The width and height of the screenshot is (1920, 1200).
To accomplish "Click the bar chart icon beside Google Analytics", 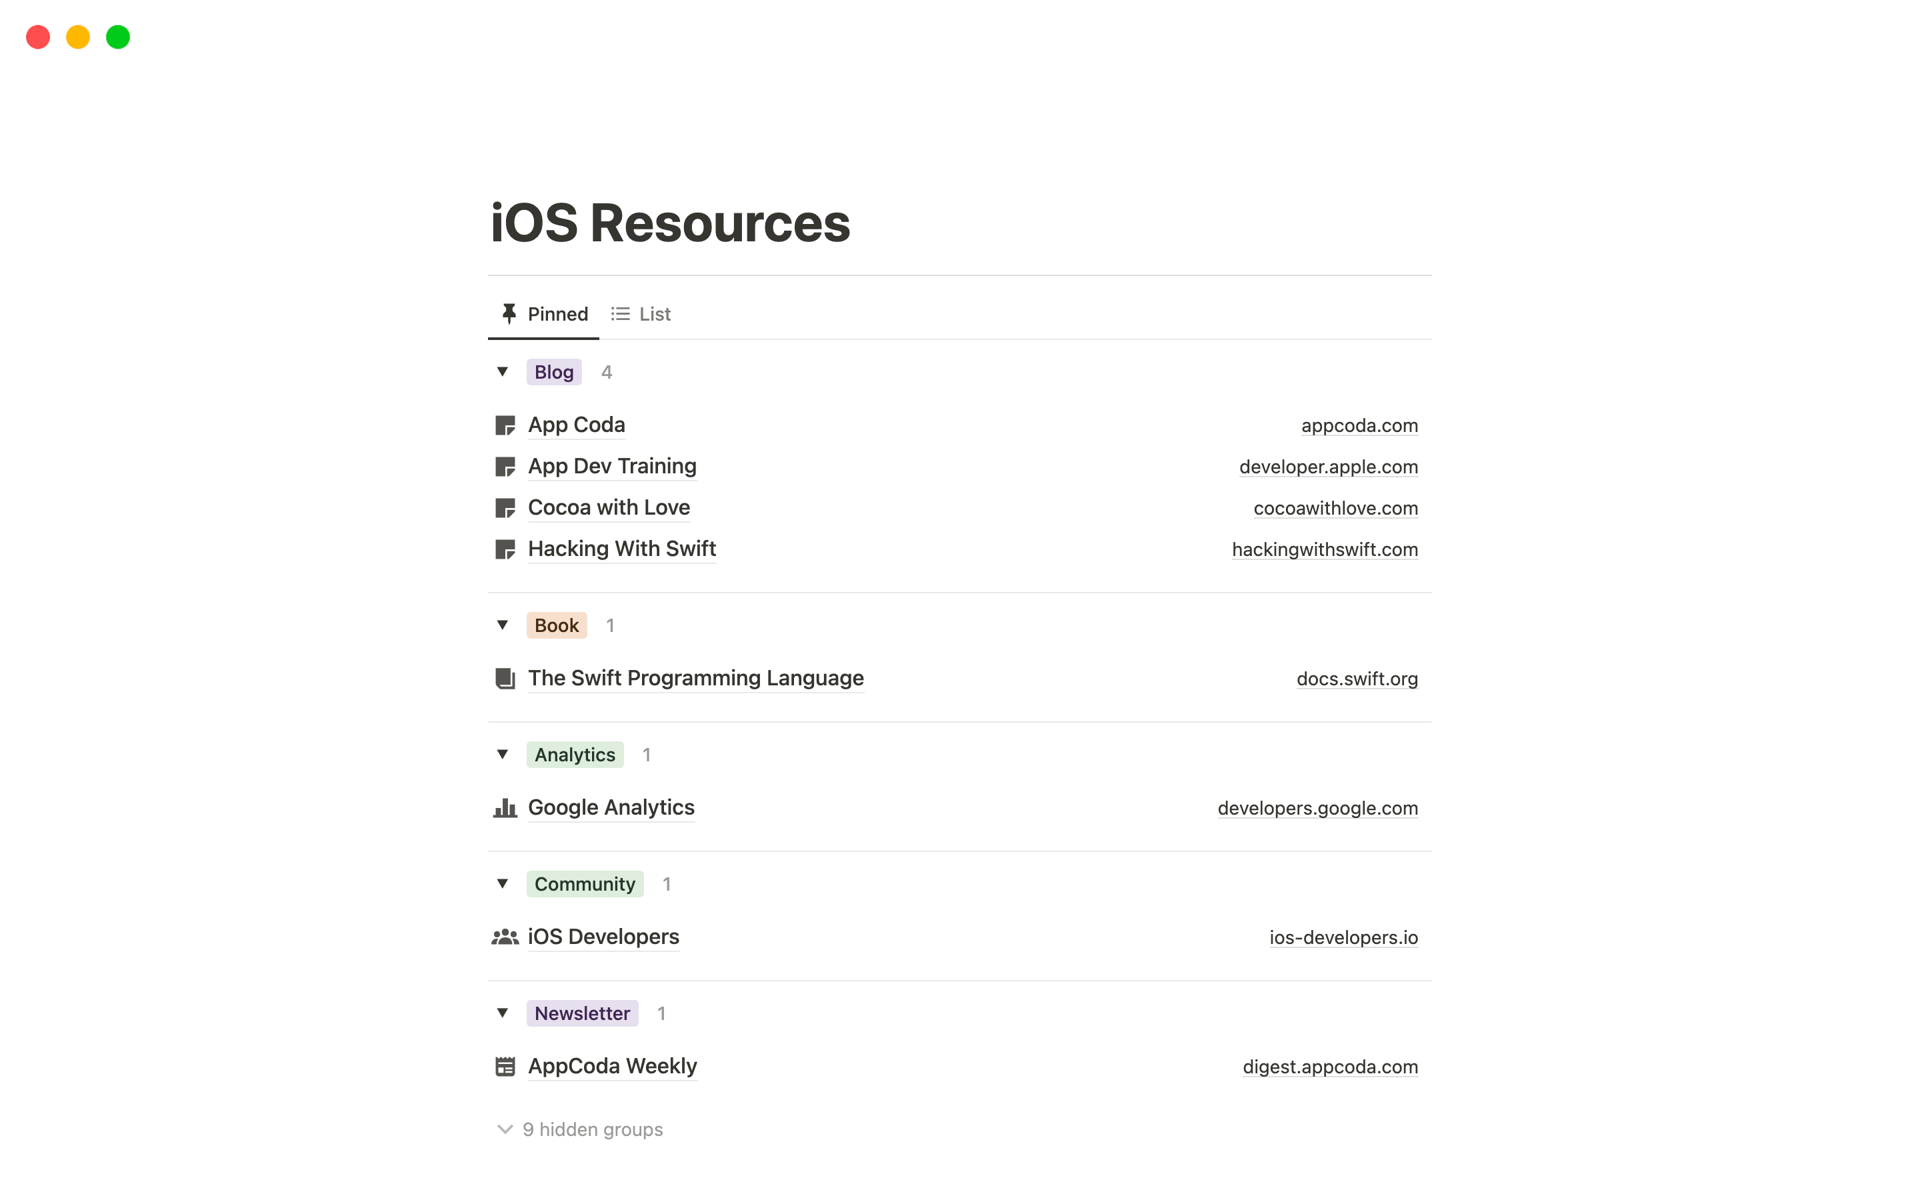I will point(505,808).
